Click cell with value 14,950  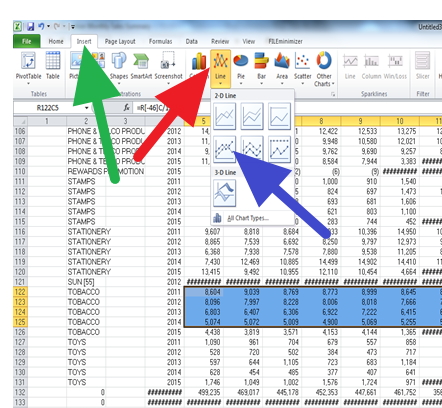tap(400, 231)
